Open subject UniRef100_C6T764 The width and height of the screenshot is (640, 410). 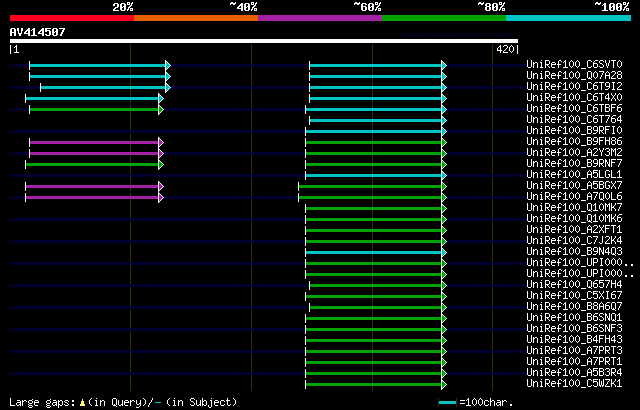[x=574, y=120]
